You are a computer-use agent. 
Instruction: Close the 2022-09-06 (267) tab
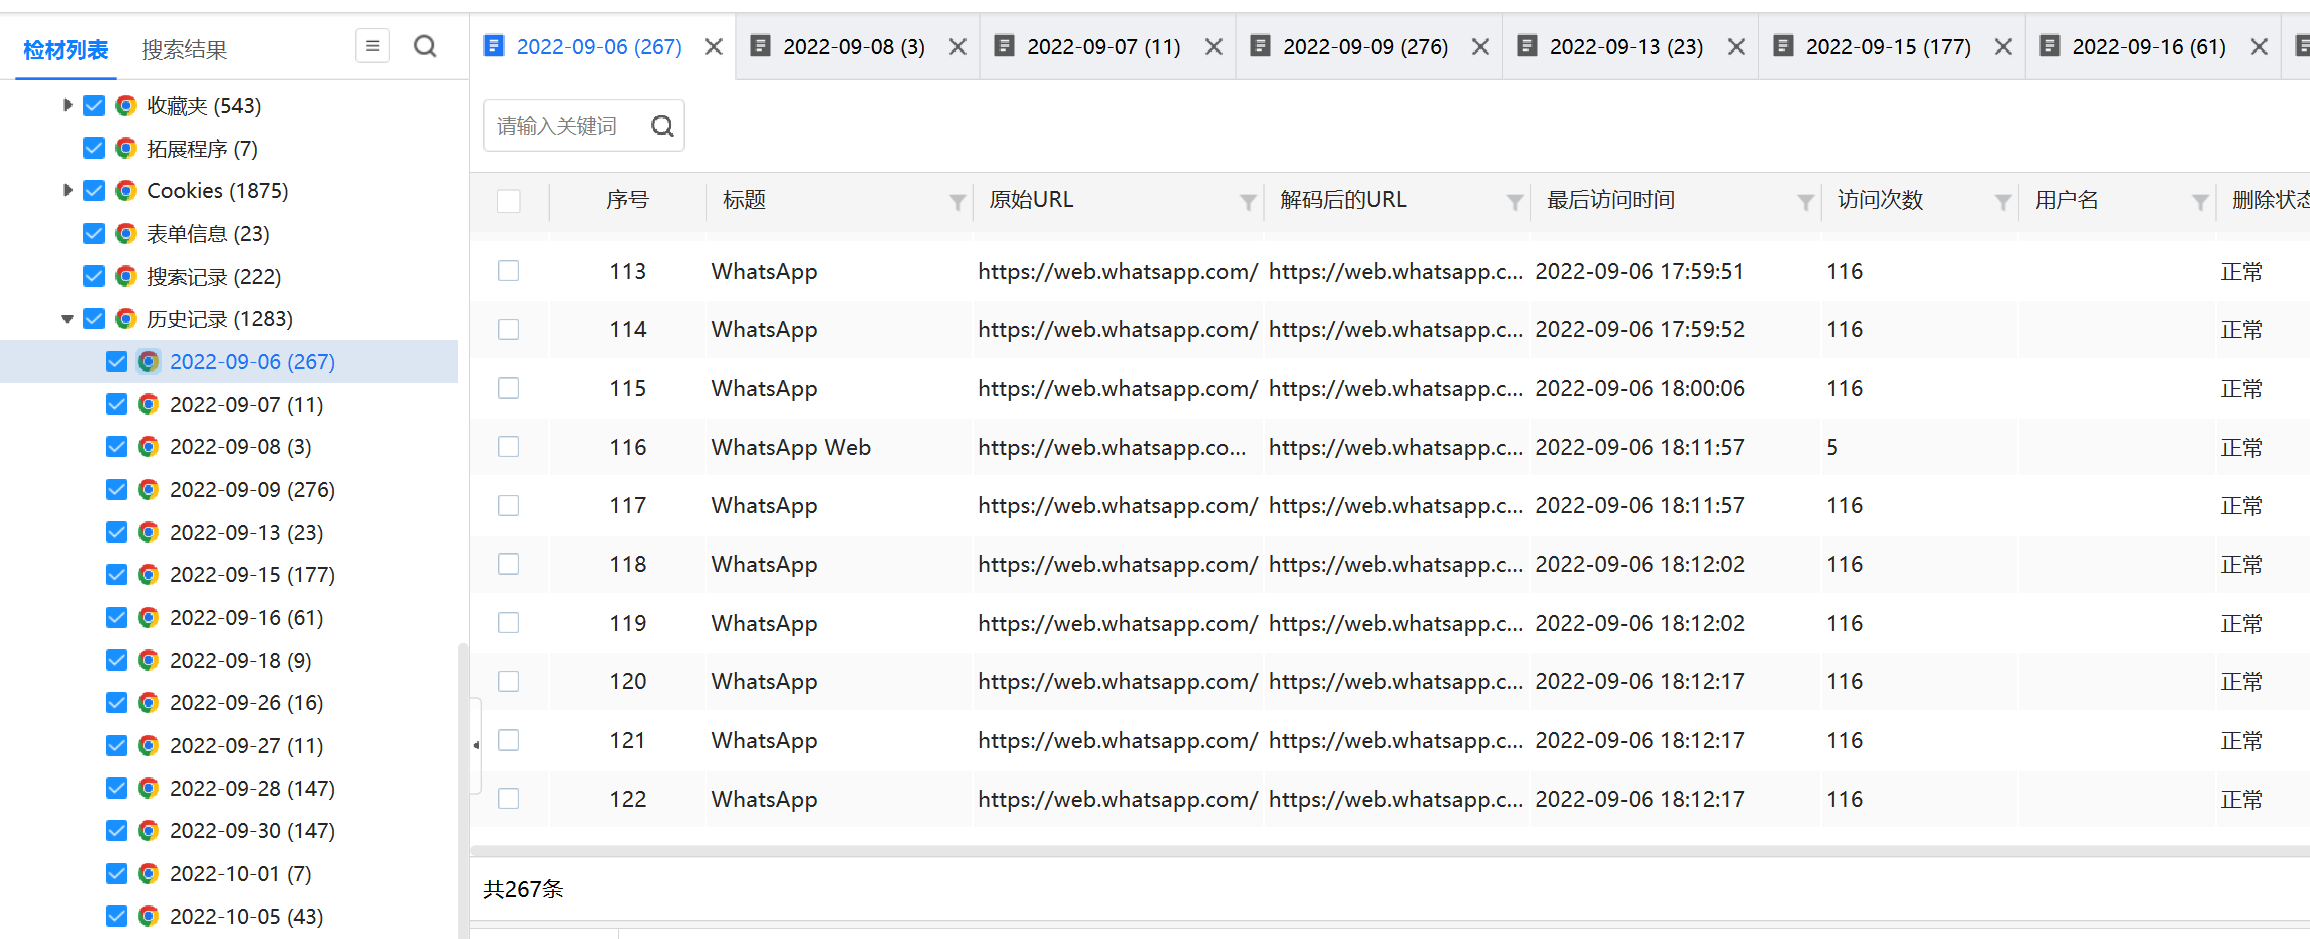tap(714, 47)
